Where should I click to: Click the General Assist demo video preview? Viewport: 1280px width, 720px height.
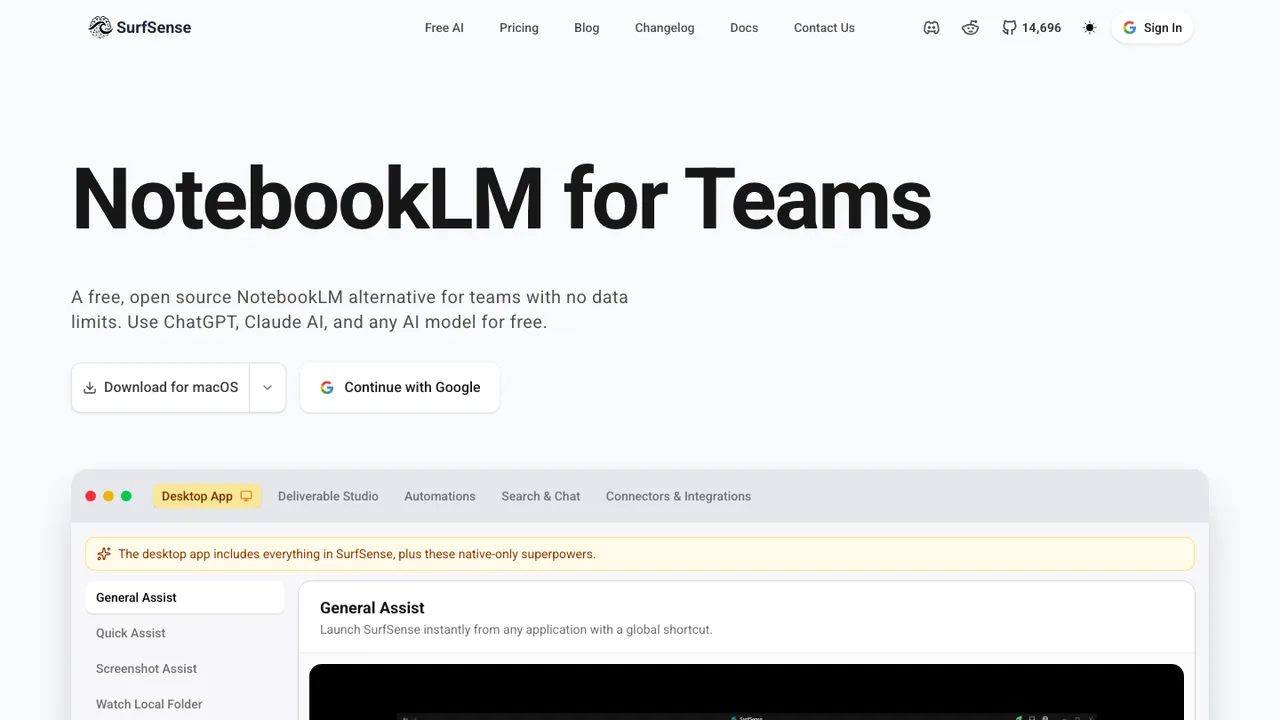point(746,692)
